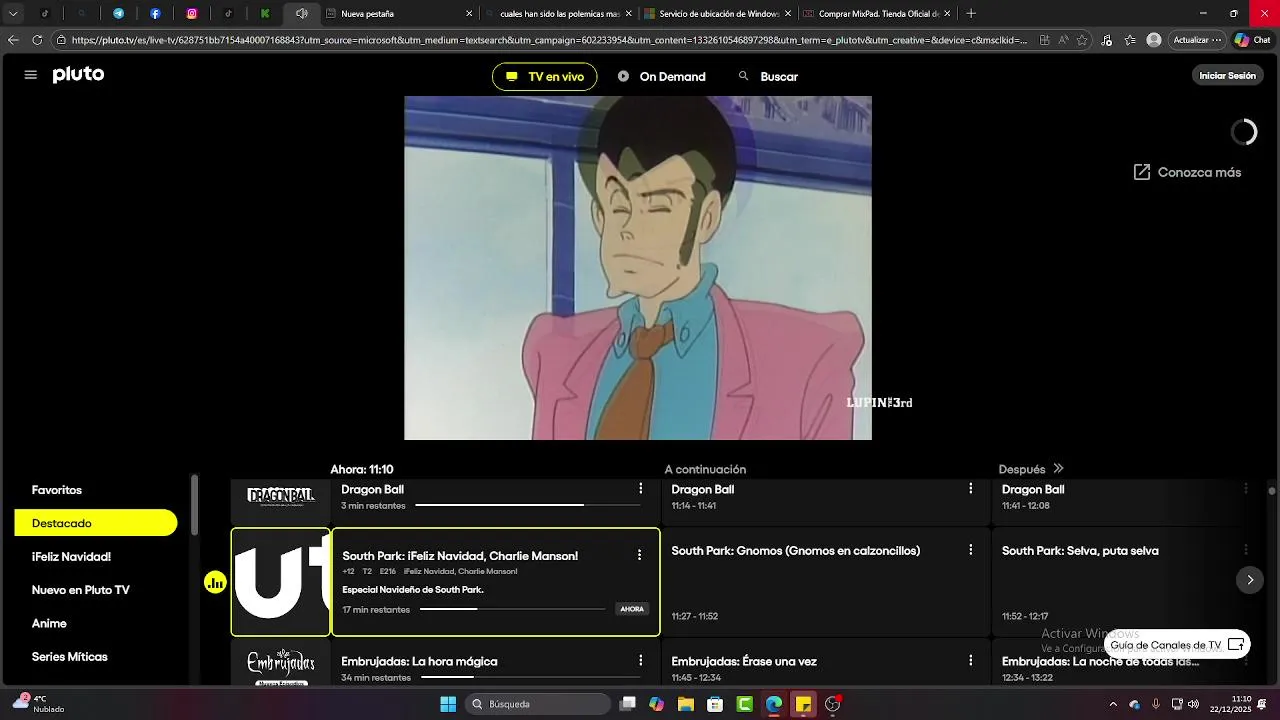1280x720 pixels.
Task: Open Copilot Chat in browser
Action: pyautogui.click(x=1253, y=40)
